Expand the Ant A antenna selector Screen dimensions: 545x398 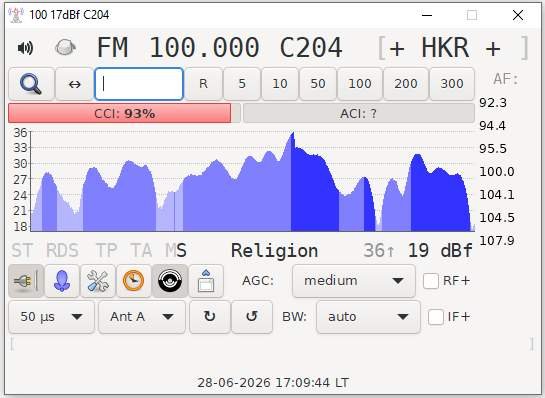(142, 317)
